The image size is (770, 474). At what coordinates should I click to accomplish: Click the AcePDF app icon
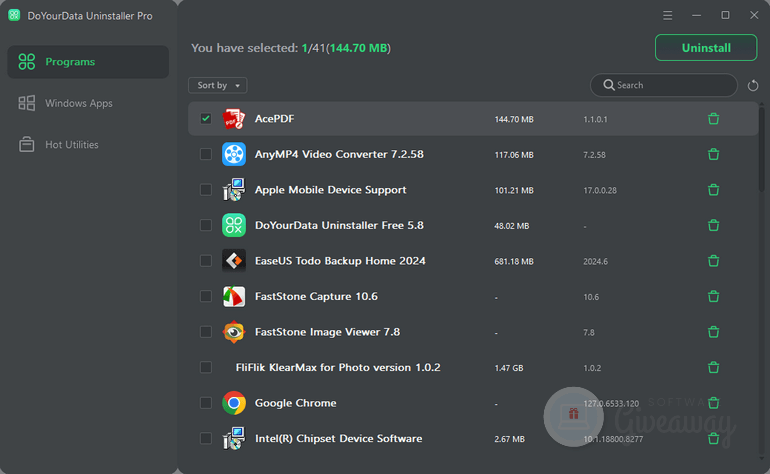coord(234,119)
